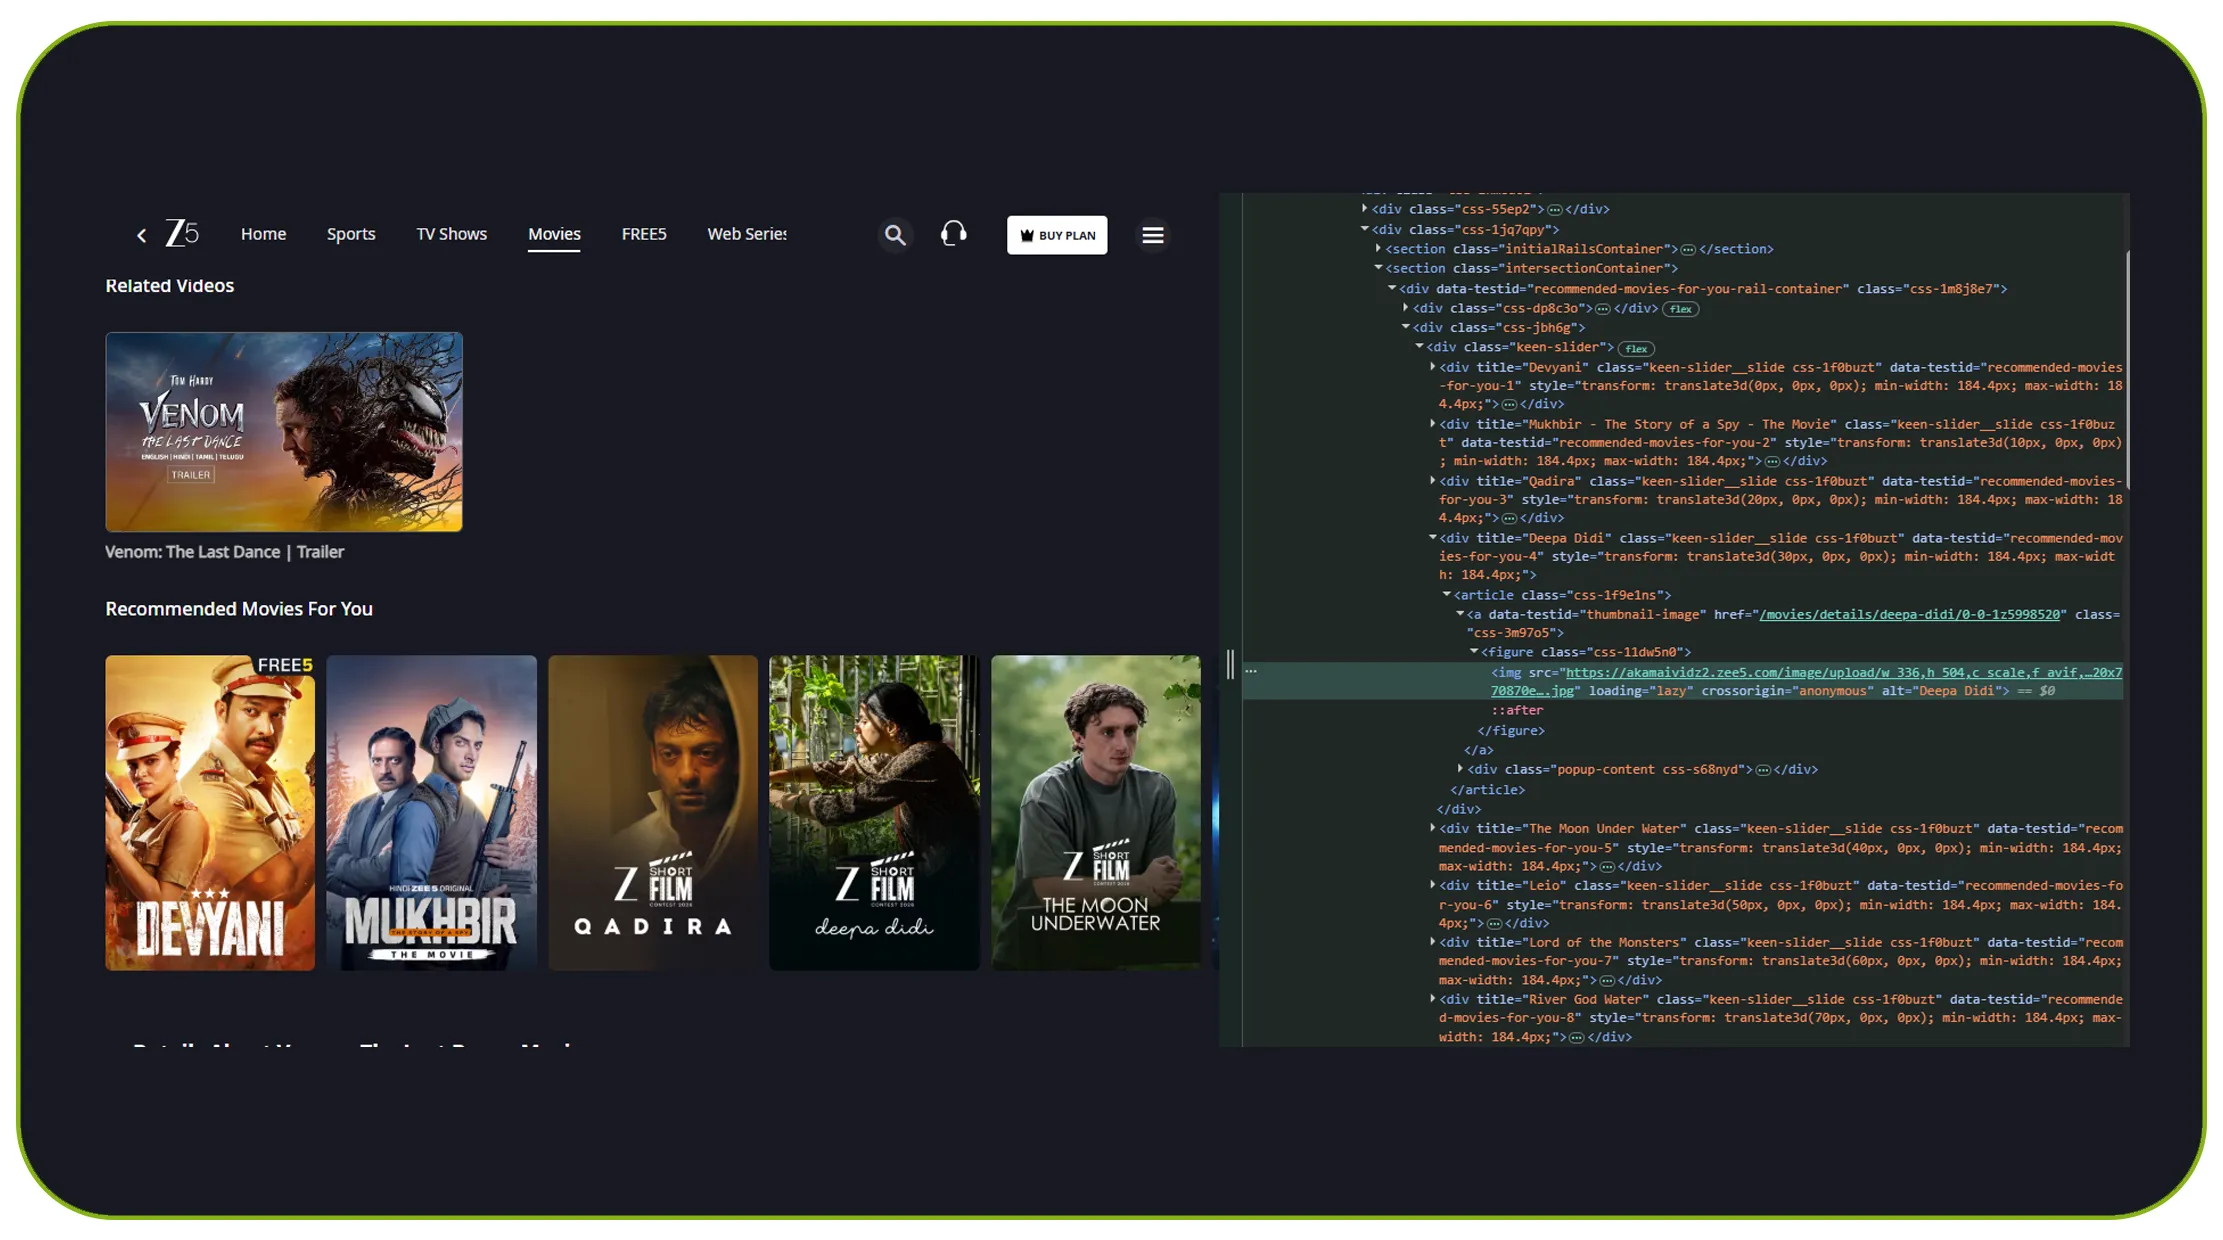The height and width of the screenshot is (1240, 2223).
Task: Click the ellipsis badge on the Leio slide node
Action: [1495, 924]
